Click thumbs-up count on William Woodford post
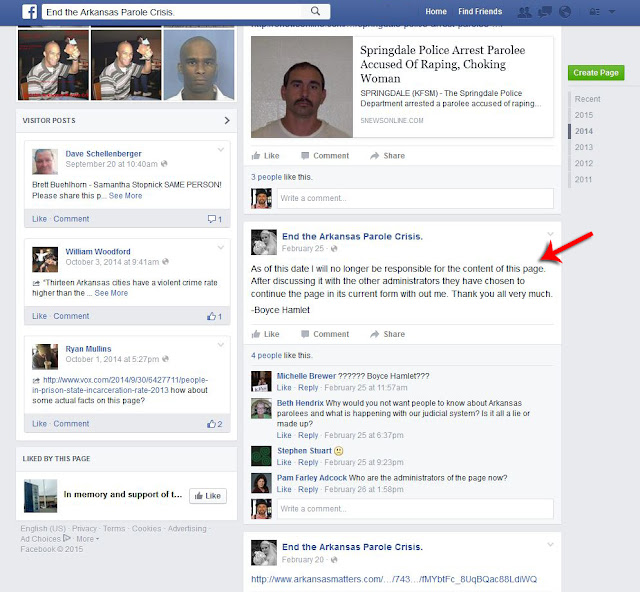Screen dimensions: 640x592 [214, 316]
